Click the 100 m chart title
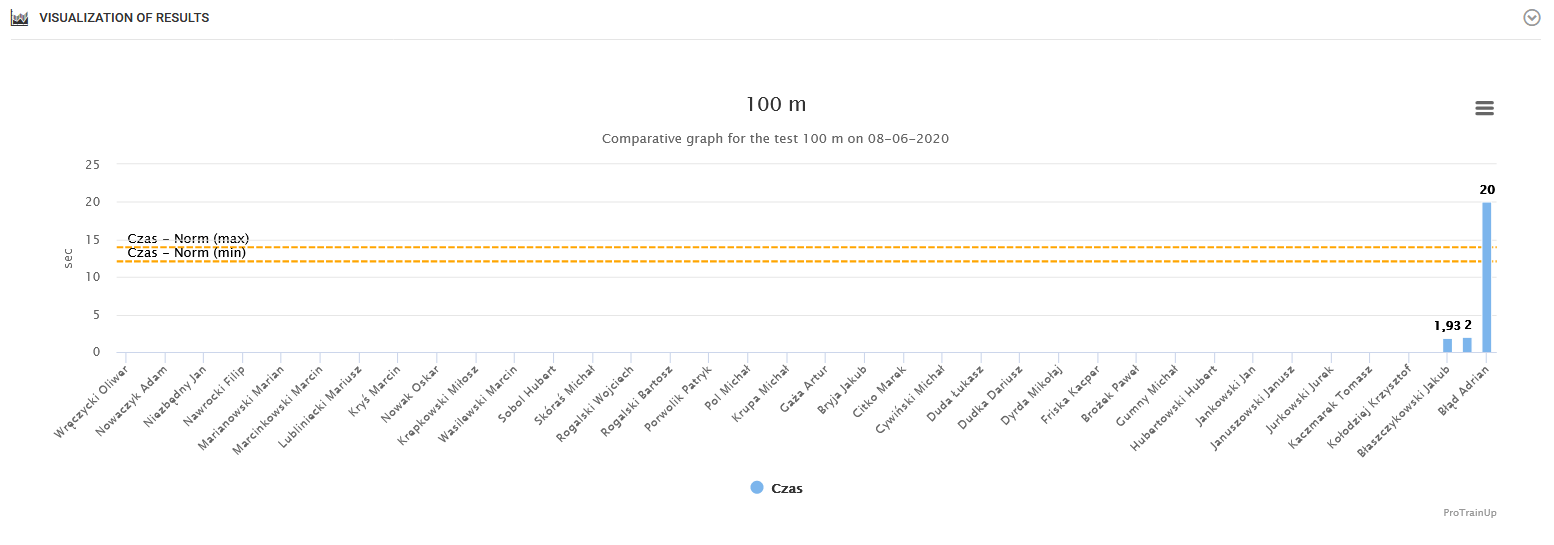This screenshot has width=1554, height=545. [776, 104]
